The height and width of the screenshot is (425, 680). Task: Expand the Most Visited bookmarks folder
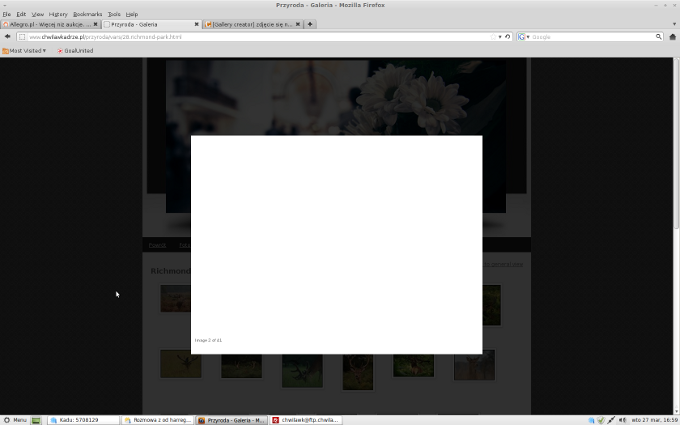pos(25,50)
